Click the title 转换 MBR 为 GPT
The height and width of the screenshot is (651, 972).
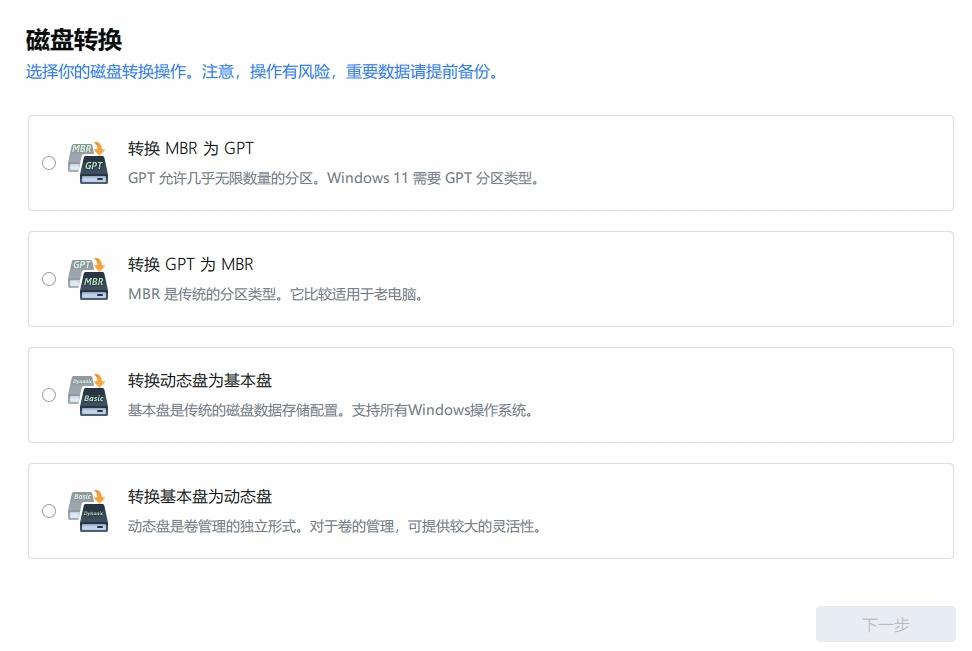click(x=190, y=147)
